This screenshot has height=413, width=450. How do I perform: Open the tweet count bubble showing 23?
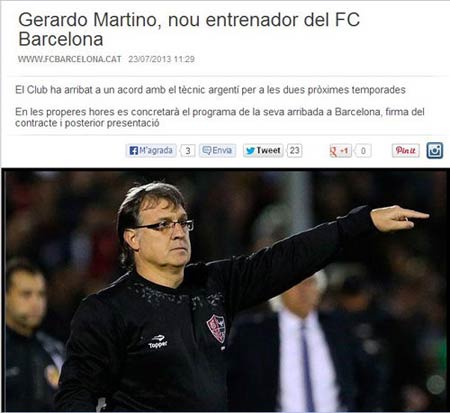(x=294, y=151)
